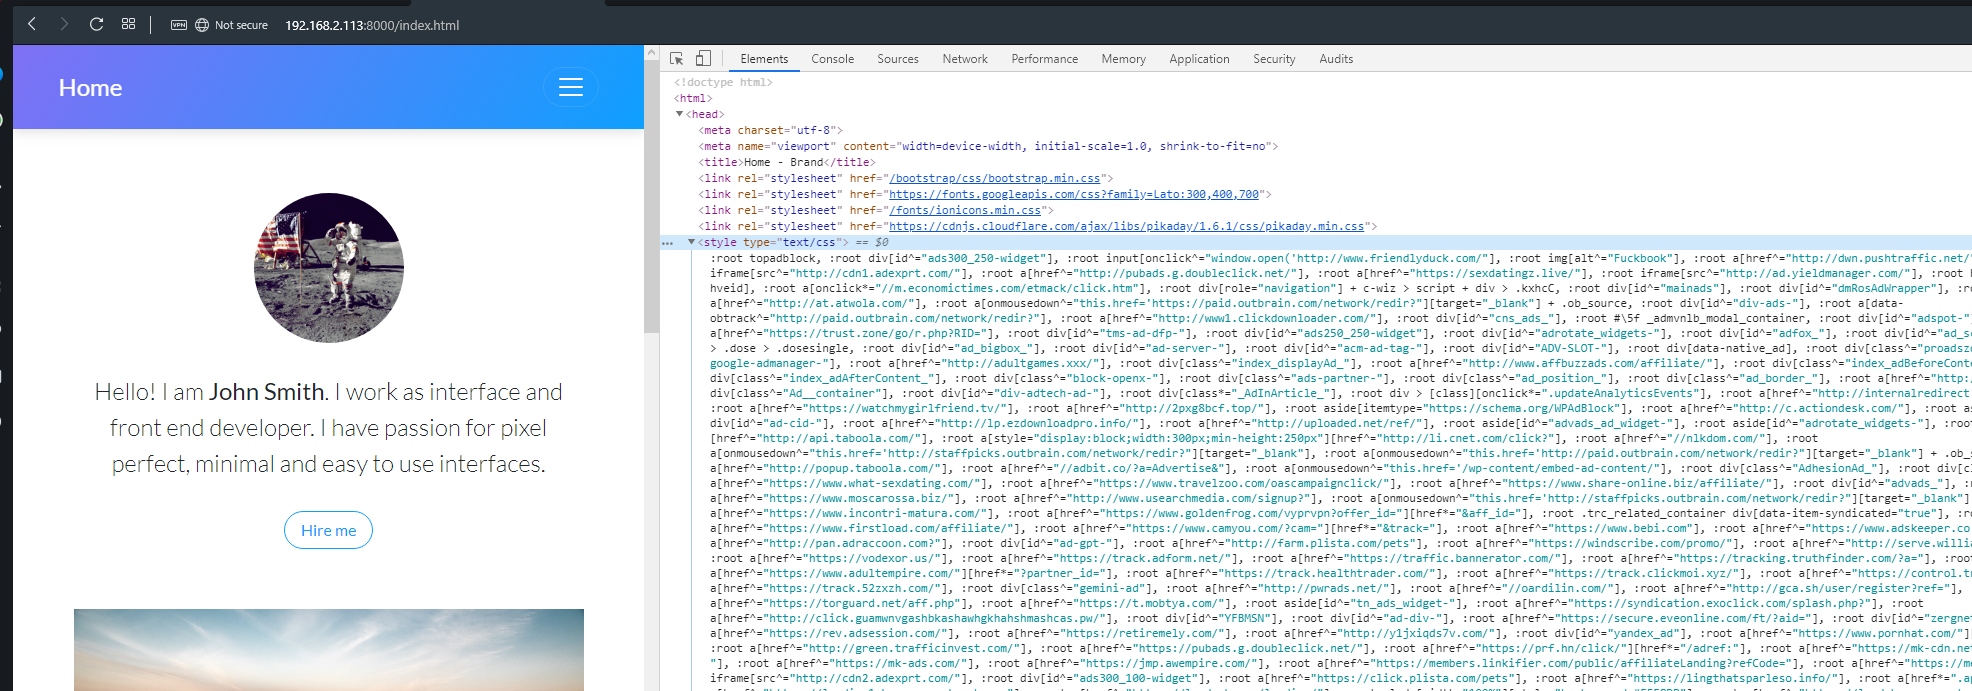Go forward in browser history

click(64, 24)
